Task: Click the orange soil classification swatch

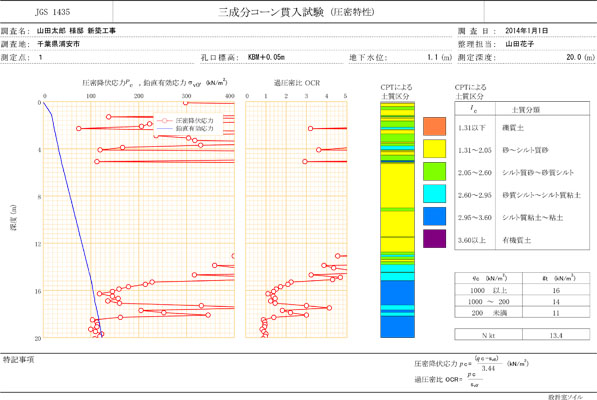Action: 434,126
